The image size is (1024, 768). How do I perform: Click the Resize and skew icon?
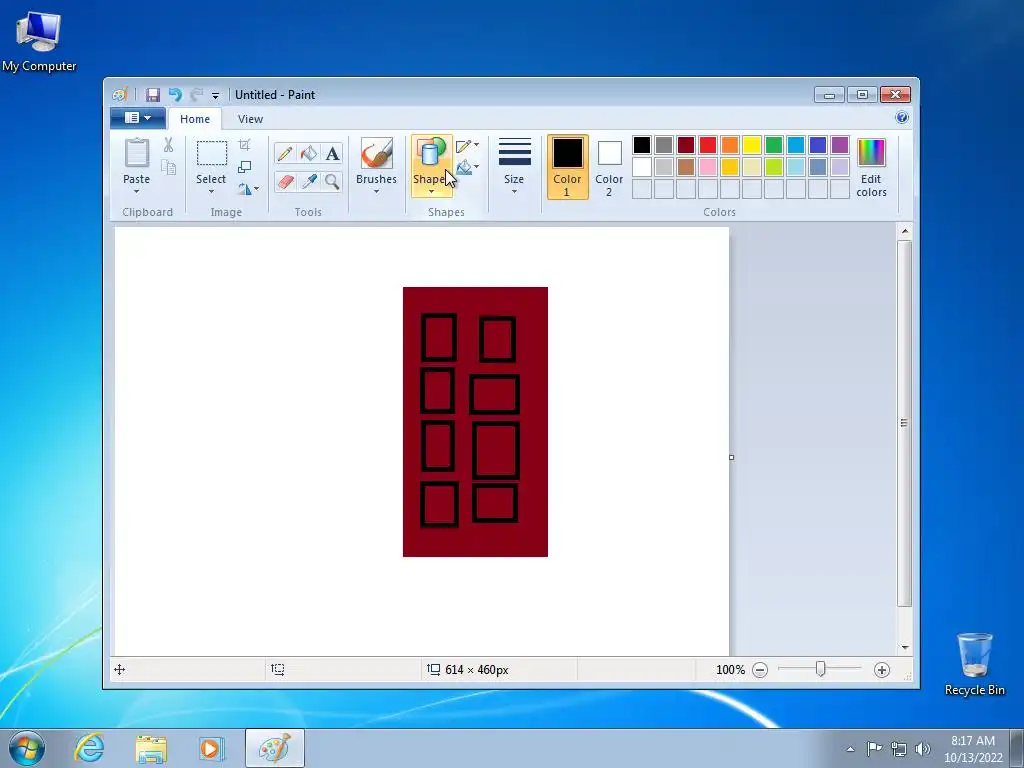(x=244, y=167)
